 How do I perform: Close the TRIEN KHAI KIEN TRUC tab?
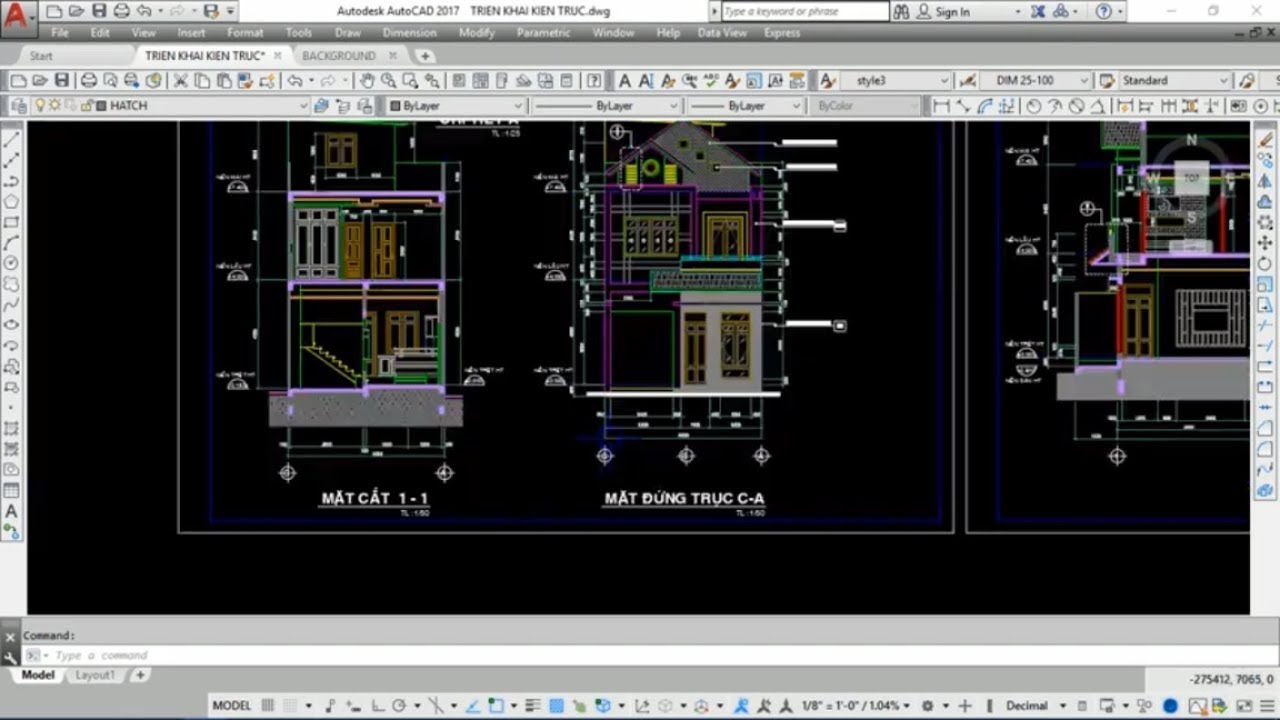[278, 56]
